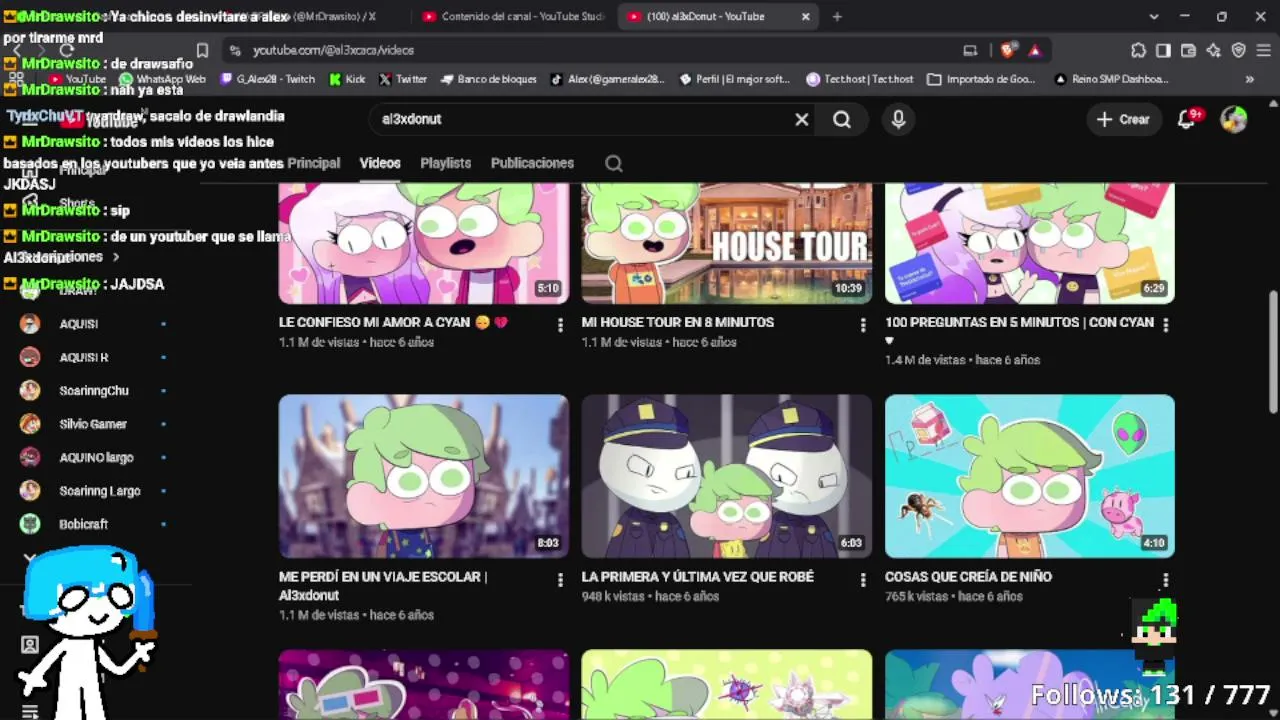Select the Videos channel tab
The height and width of the screenshot is (720, 1280).
pyautogui.click(x=380, y=163)
